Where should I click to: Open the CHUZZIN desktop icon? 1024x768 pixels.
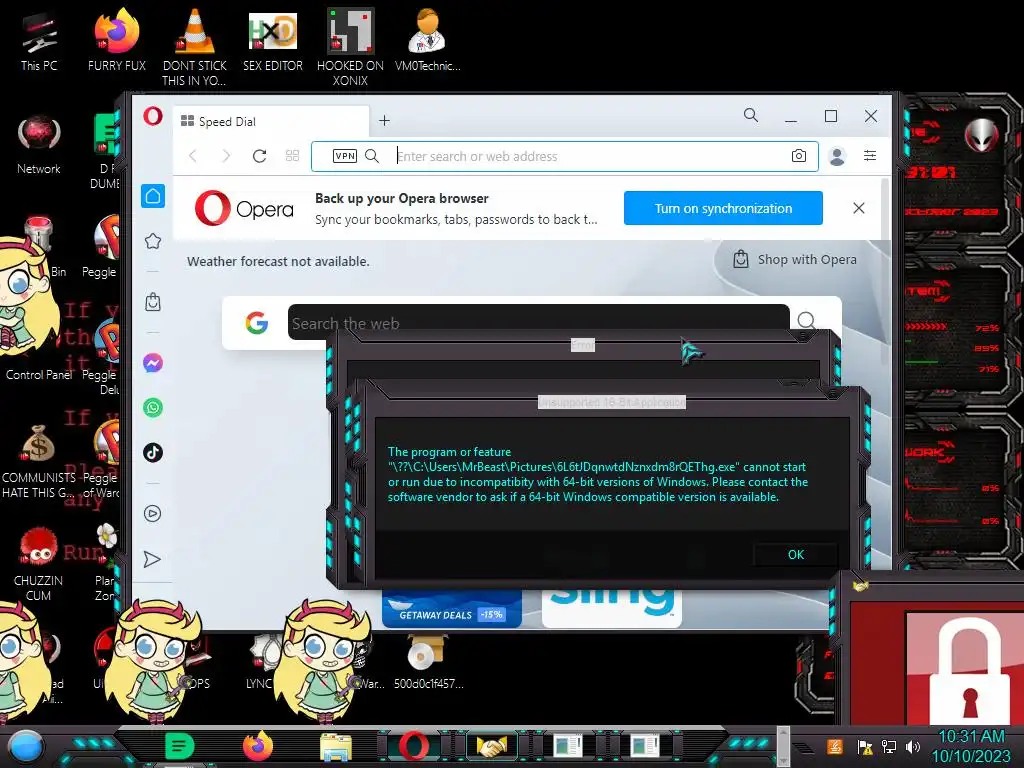click(39, 563)
